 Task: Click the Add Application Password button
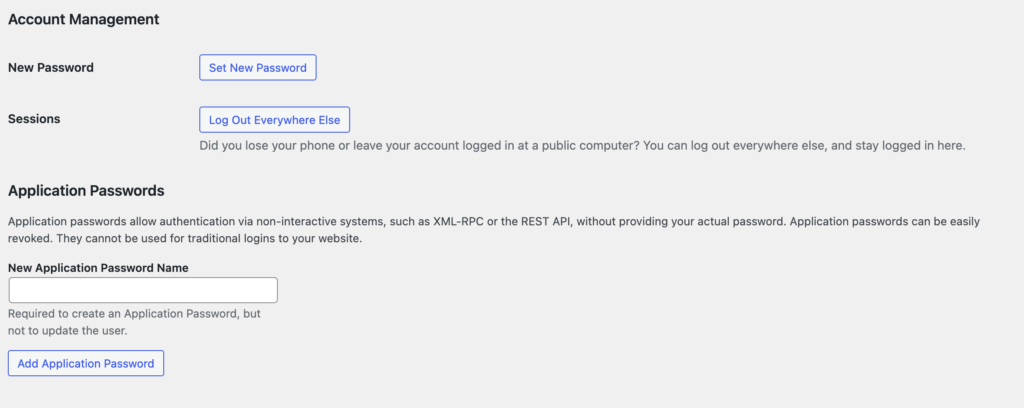click(86, 363)
